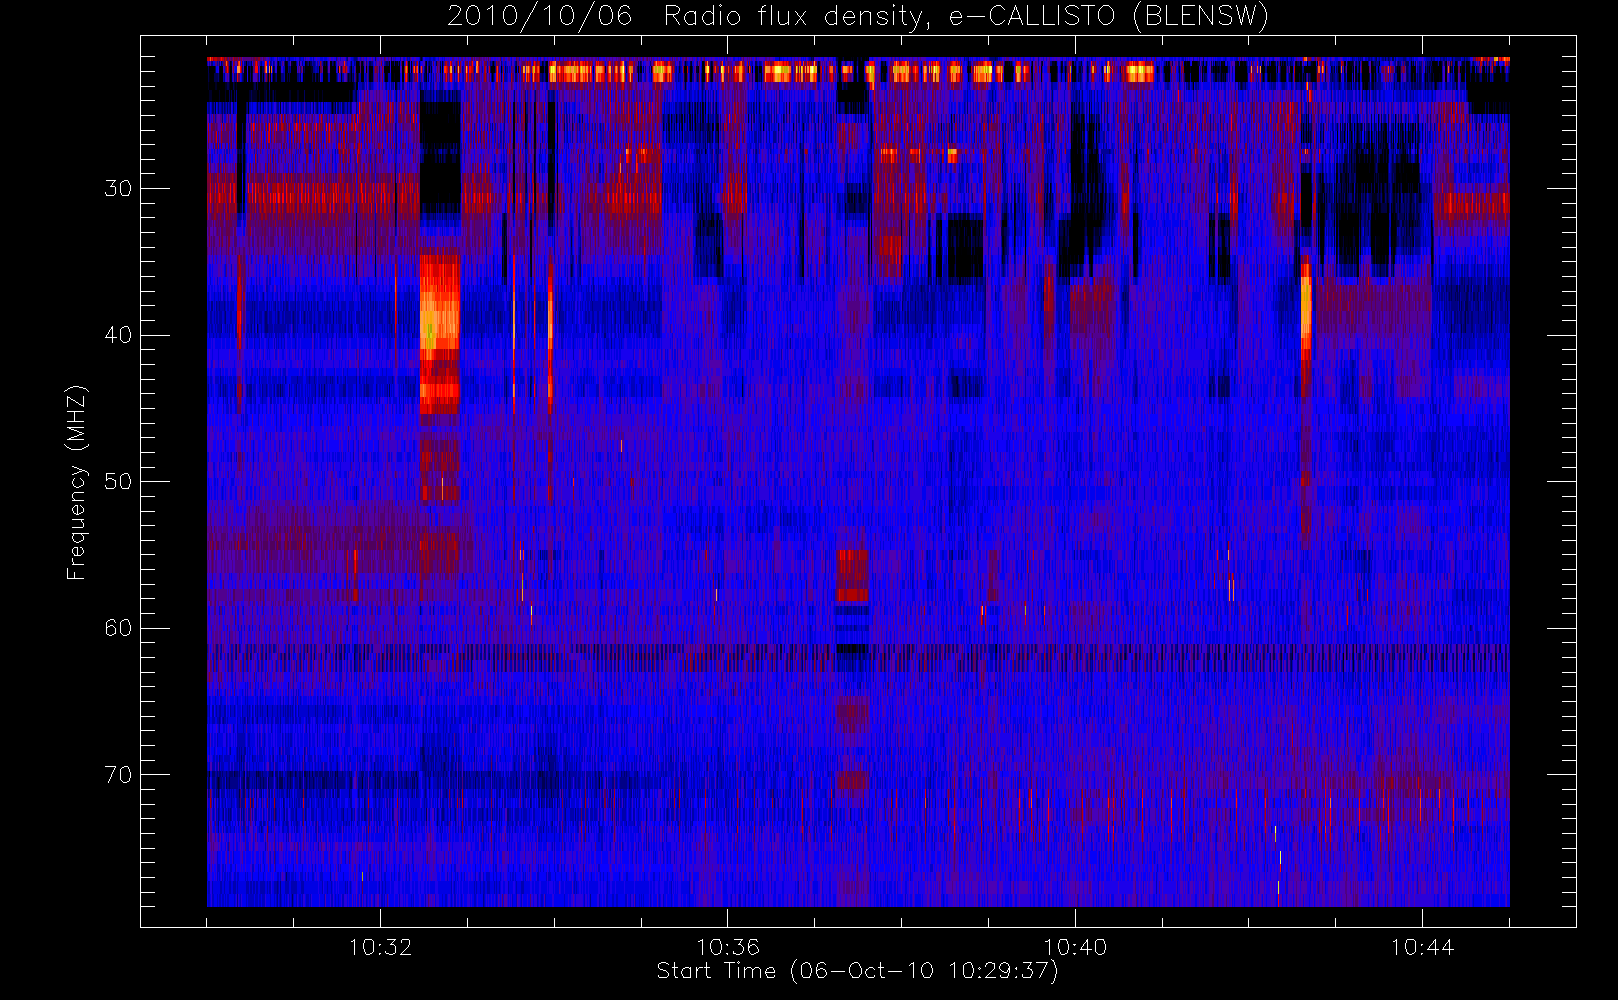The image size is (1618, 1000).
Task: Click the red patch near 56 MHz around 10:37:30
Action: pos(852,575)
